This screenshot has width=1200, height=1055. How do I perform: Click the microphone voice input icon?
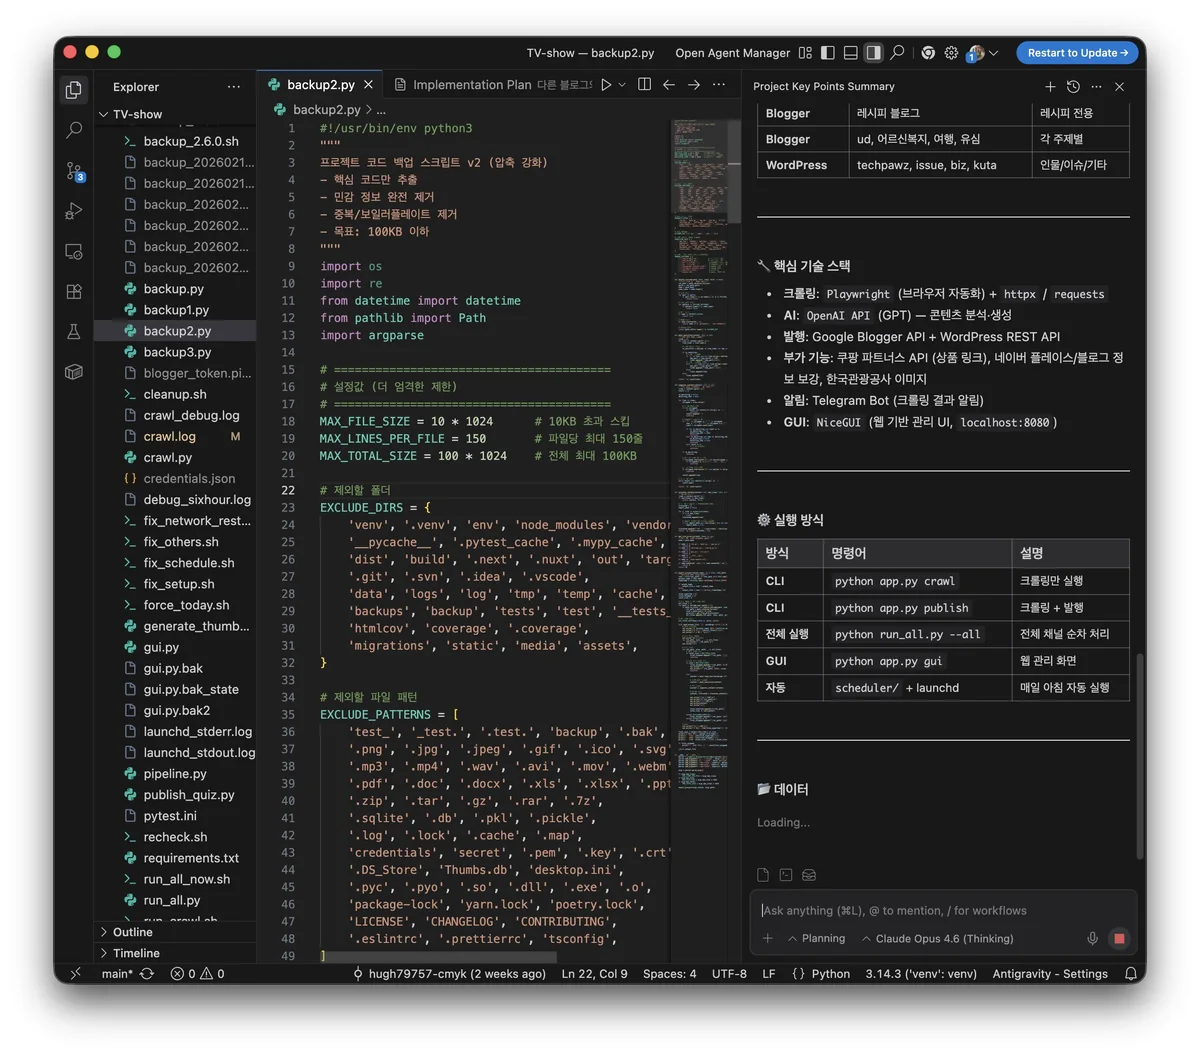point(1092,938)
